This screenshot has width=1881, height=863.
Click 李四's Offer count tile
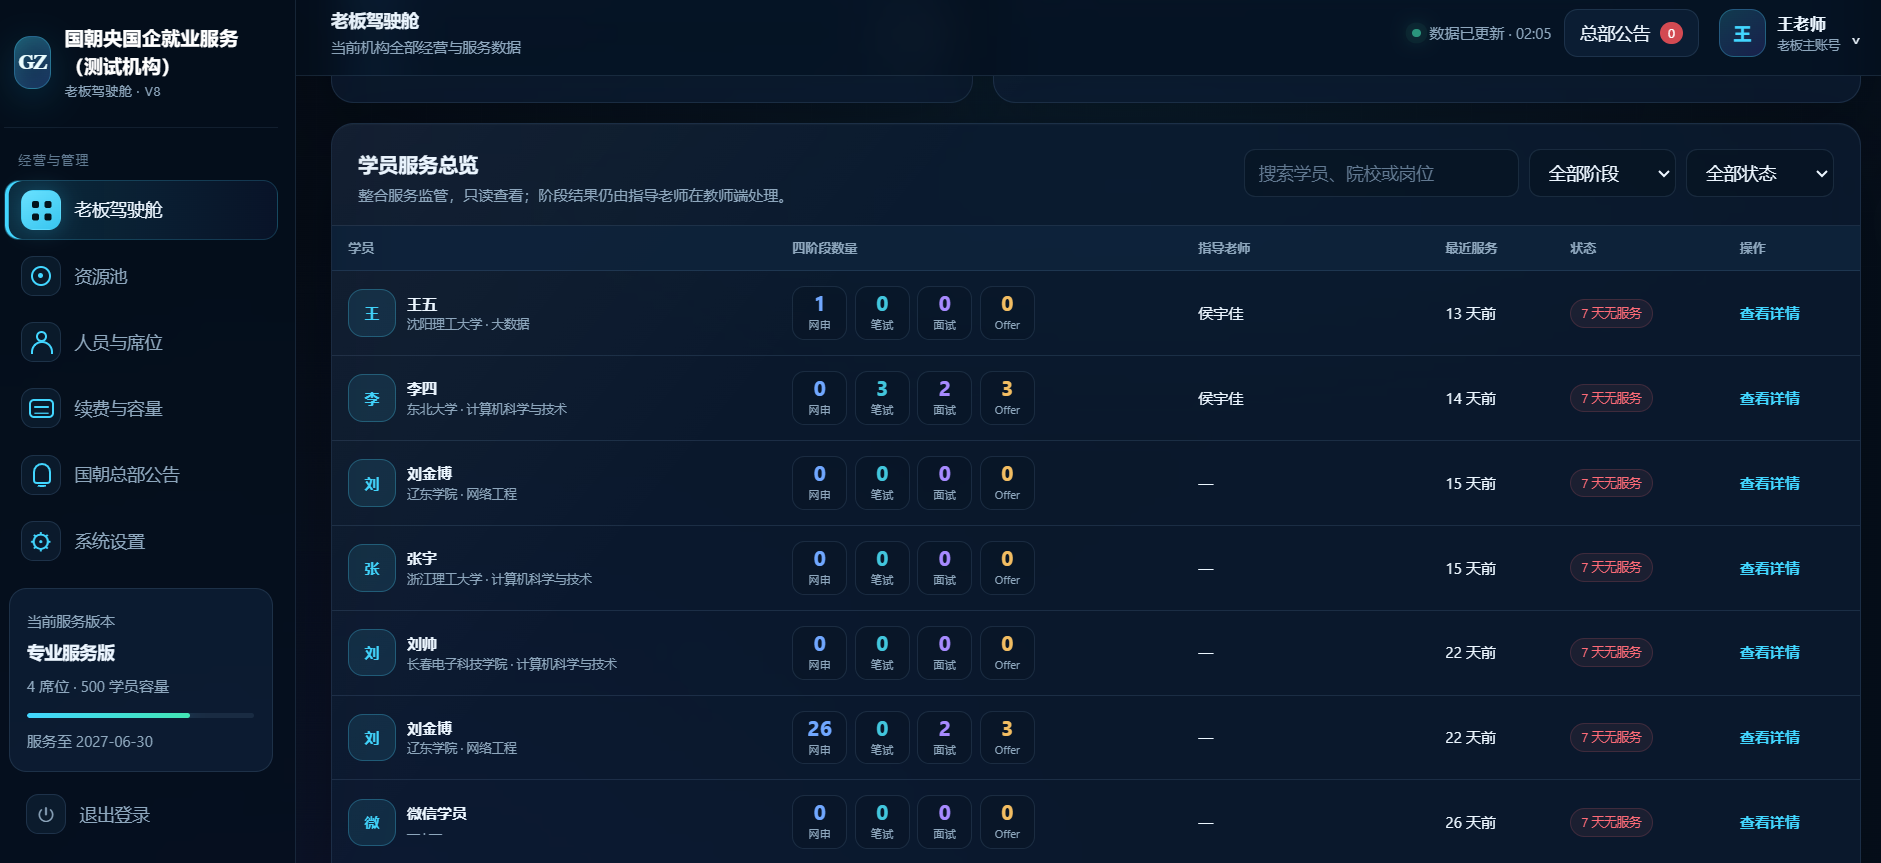tap(1007, 398)
